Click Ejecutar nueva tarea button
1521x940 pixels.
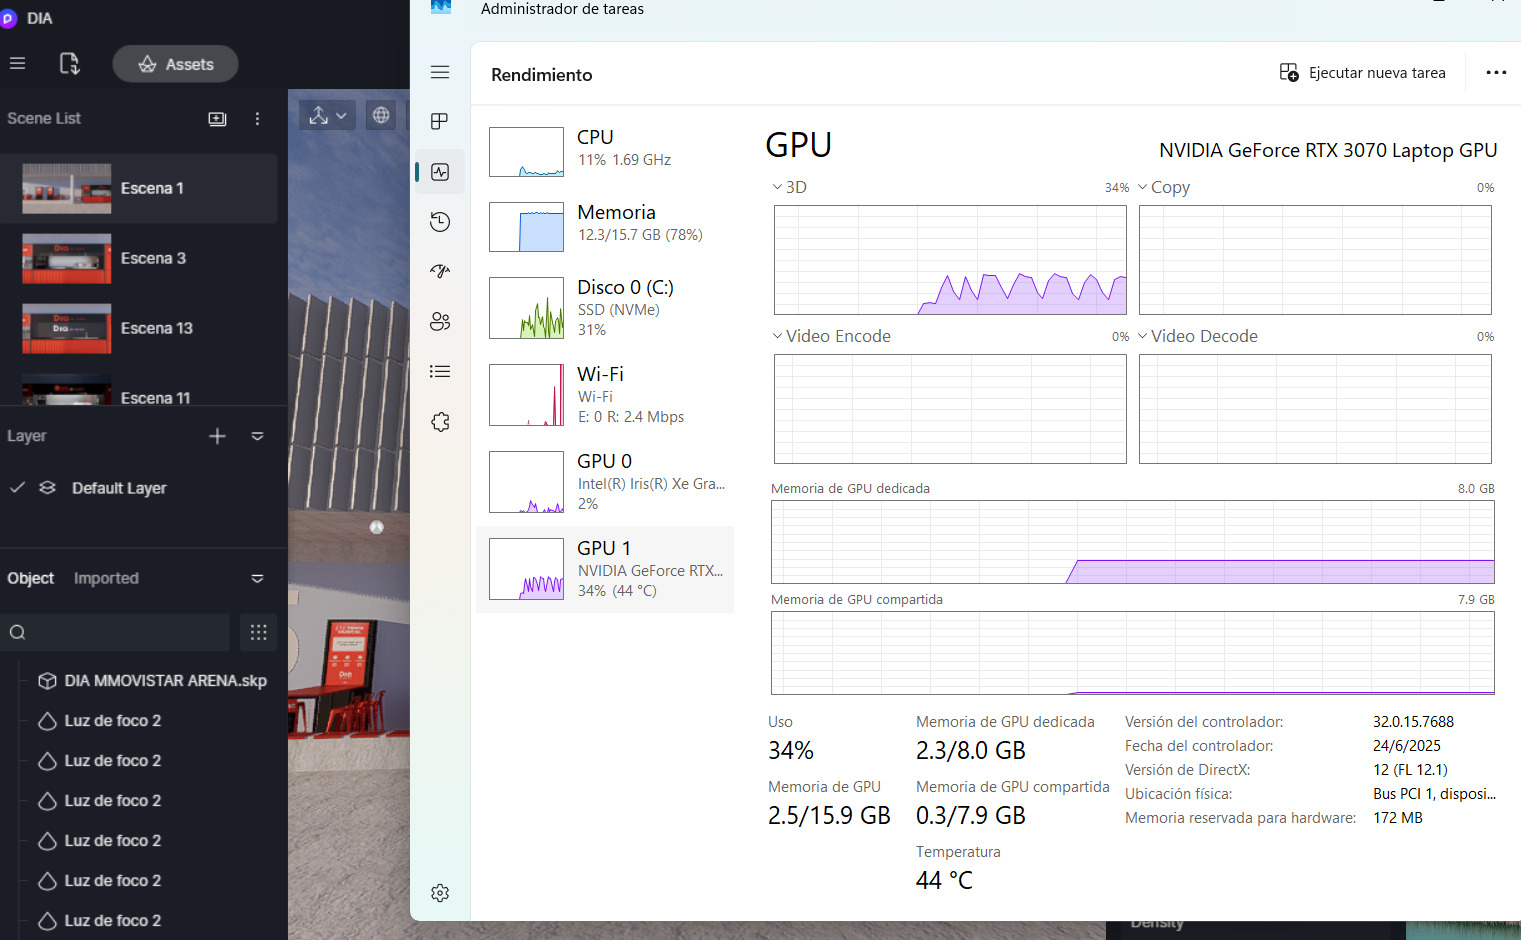point(1362,73)
